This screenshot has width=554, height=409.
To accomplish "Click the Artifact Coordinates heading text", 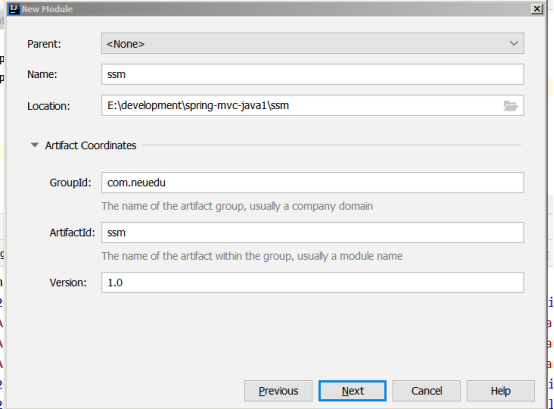I will pos(90,146).
